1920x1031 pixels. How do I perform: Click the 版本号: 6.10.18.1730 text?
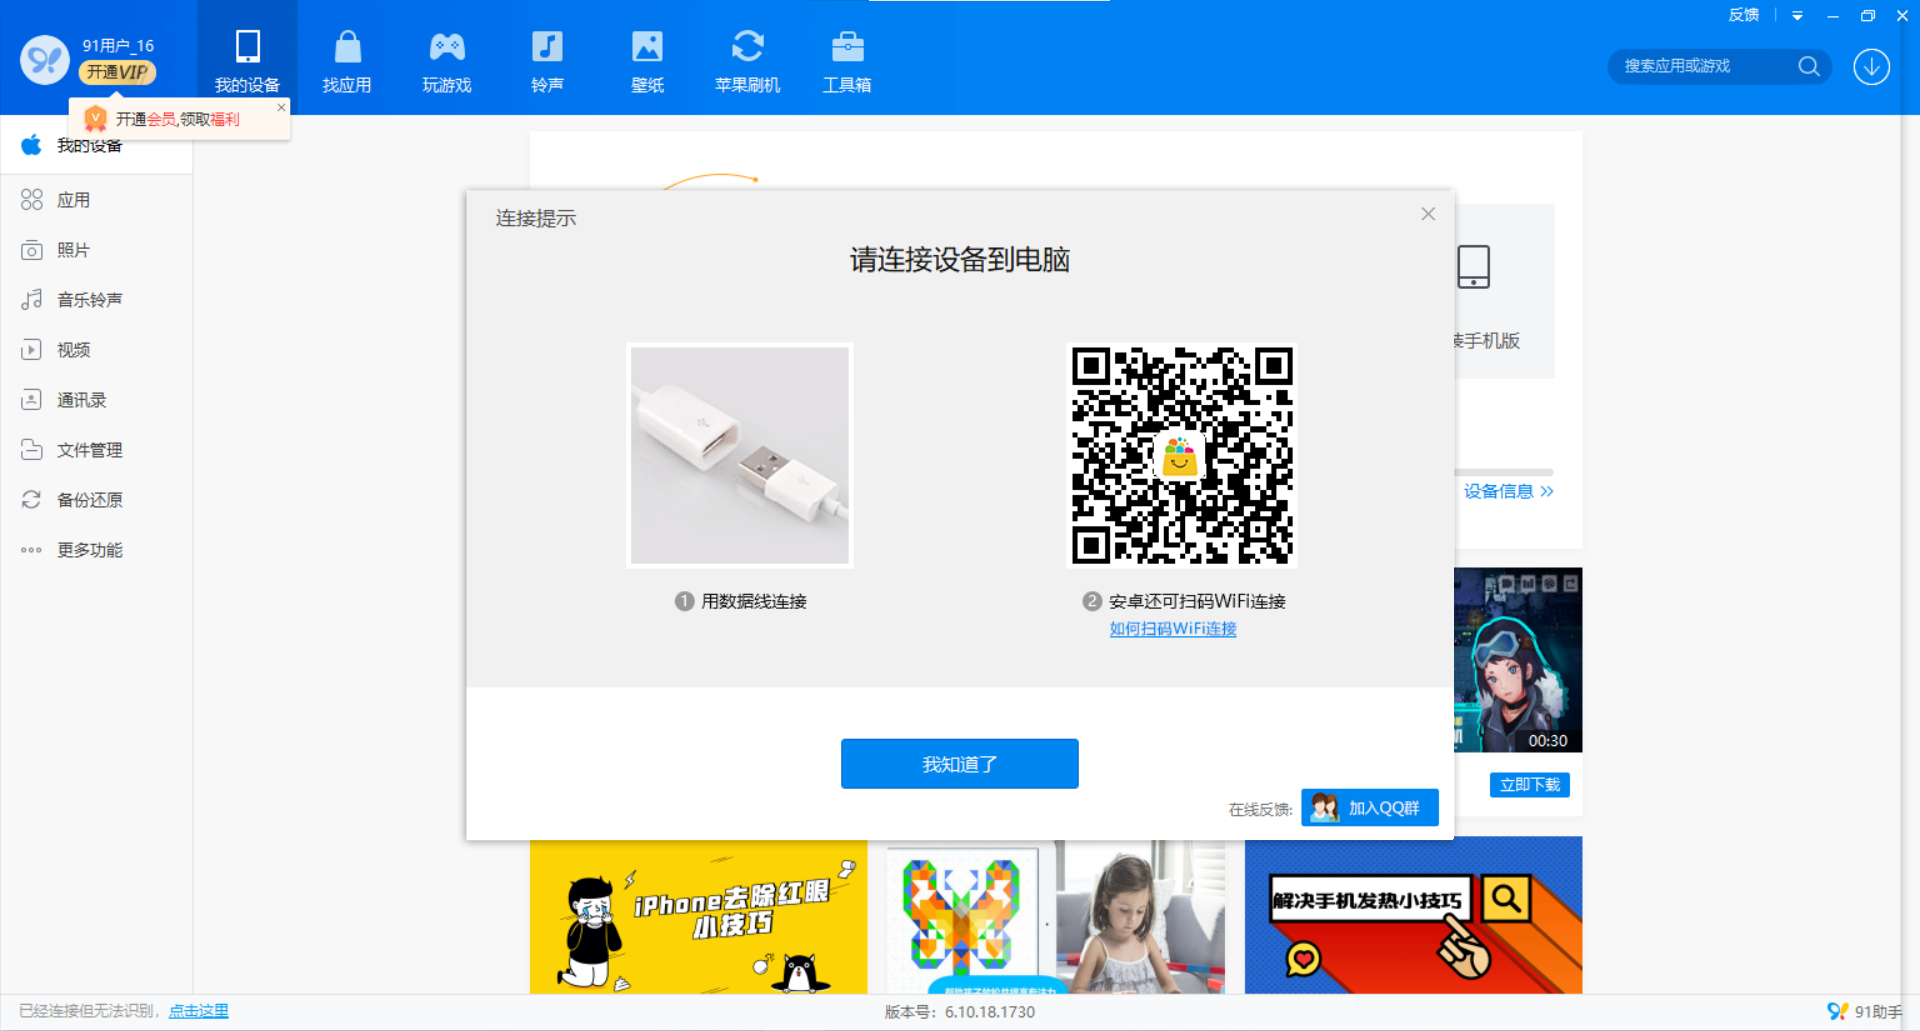pos(960,1012)
